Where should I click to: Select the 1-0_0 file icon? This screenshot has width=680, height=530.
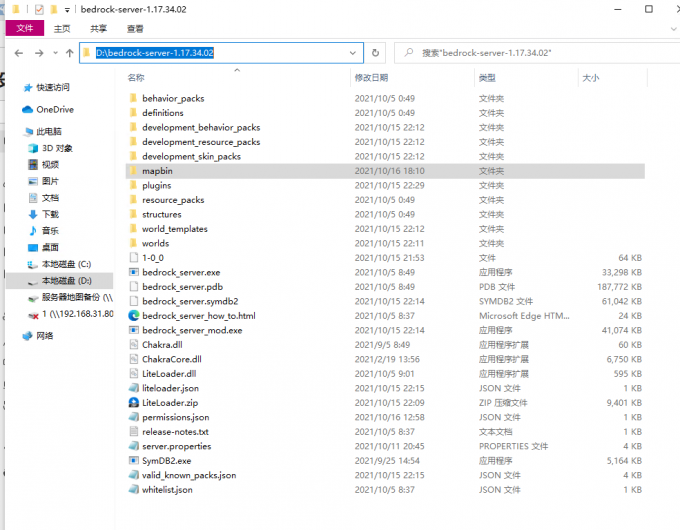(134, 258)
